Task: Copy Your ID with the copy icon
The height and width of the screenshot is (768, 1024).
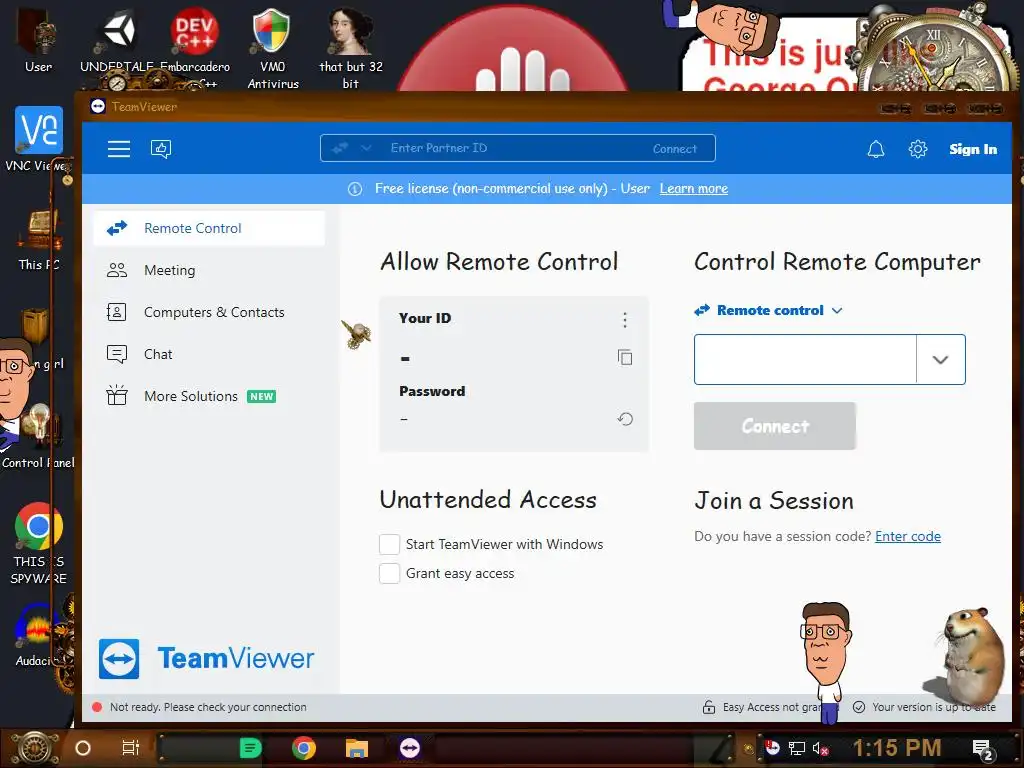Action: [x=625, y=357]
